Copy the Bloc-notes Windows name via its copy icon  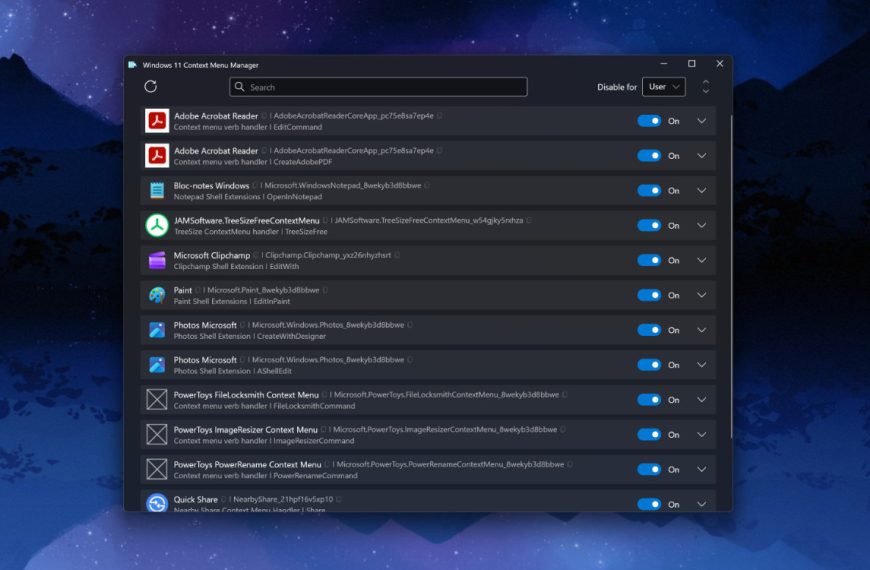pos(255,185)
